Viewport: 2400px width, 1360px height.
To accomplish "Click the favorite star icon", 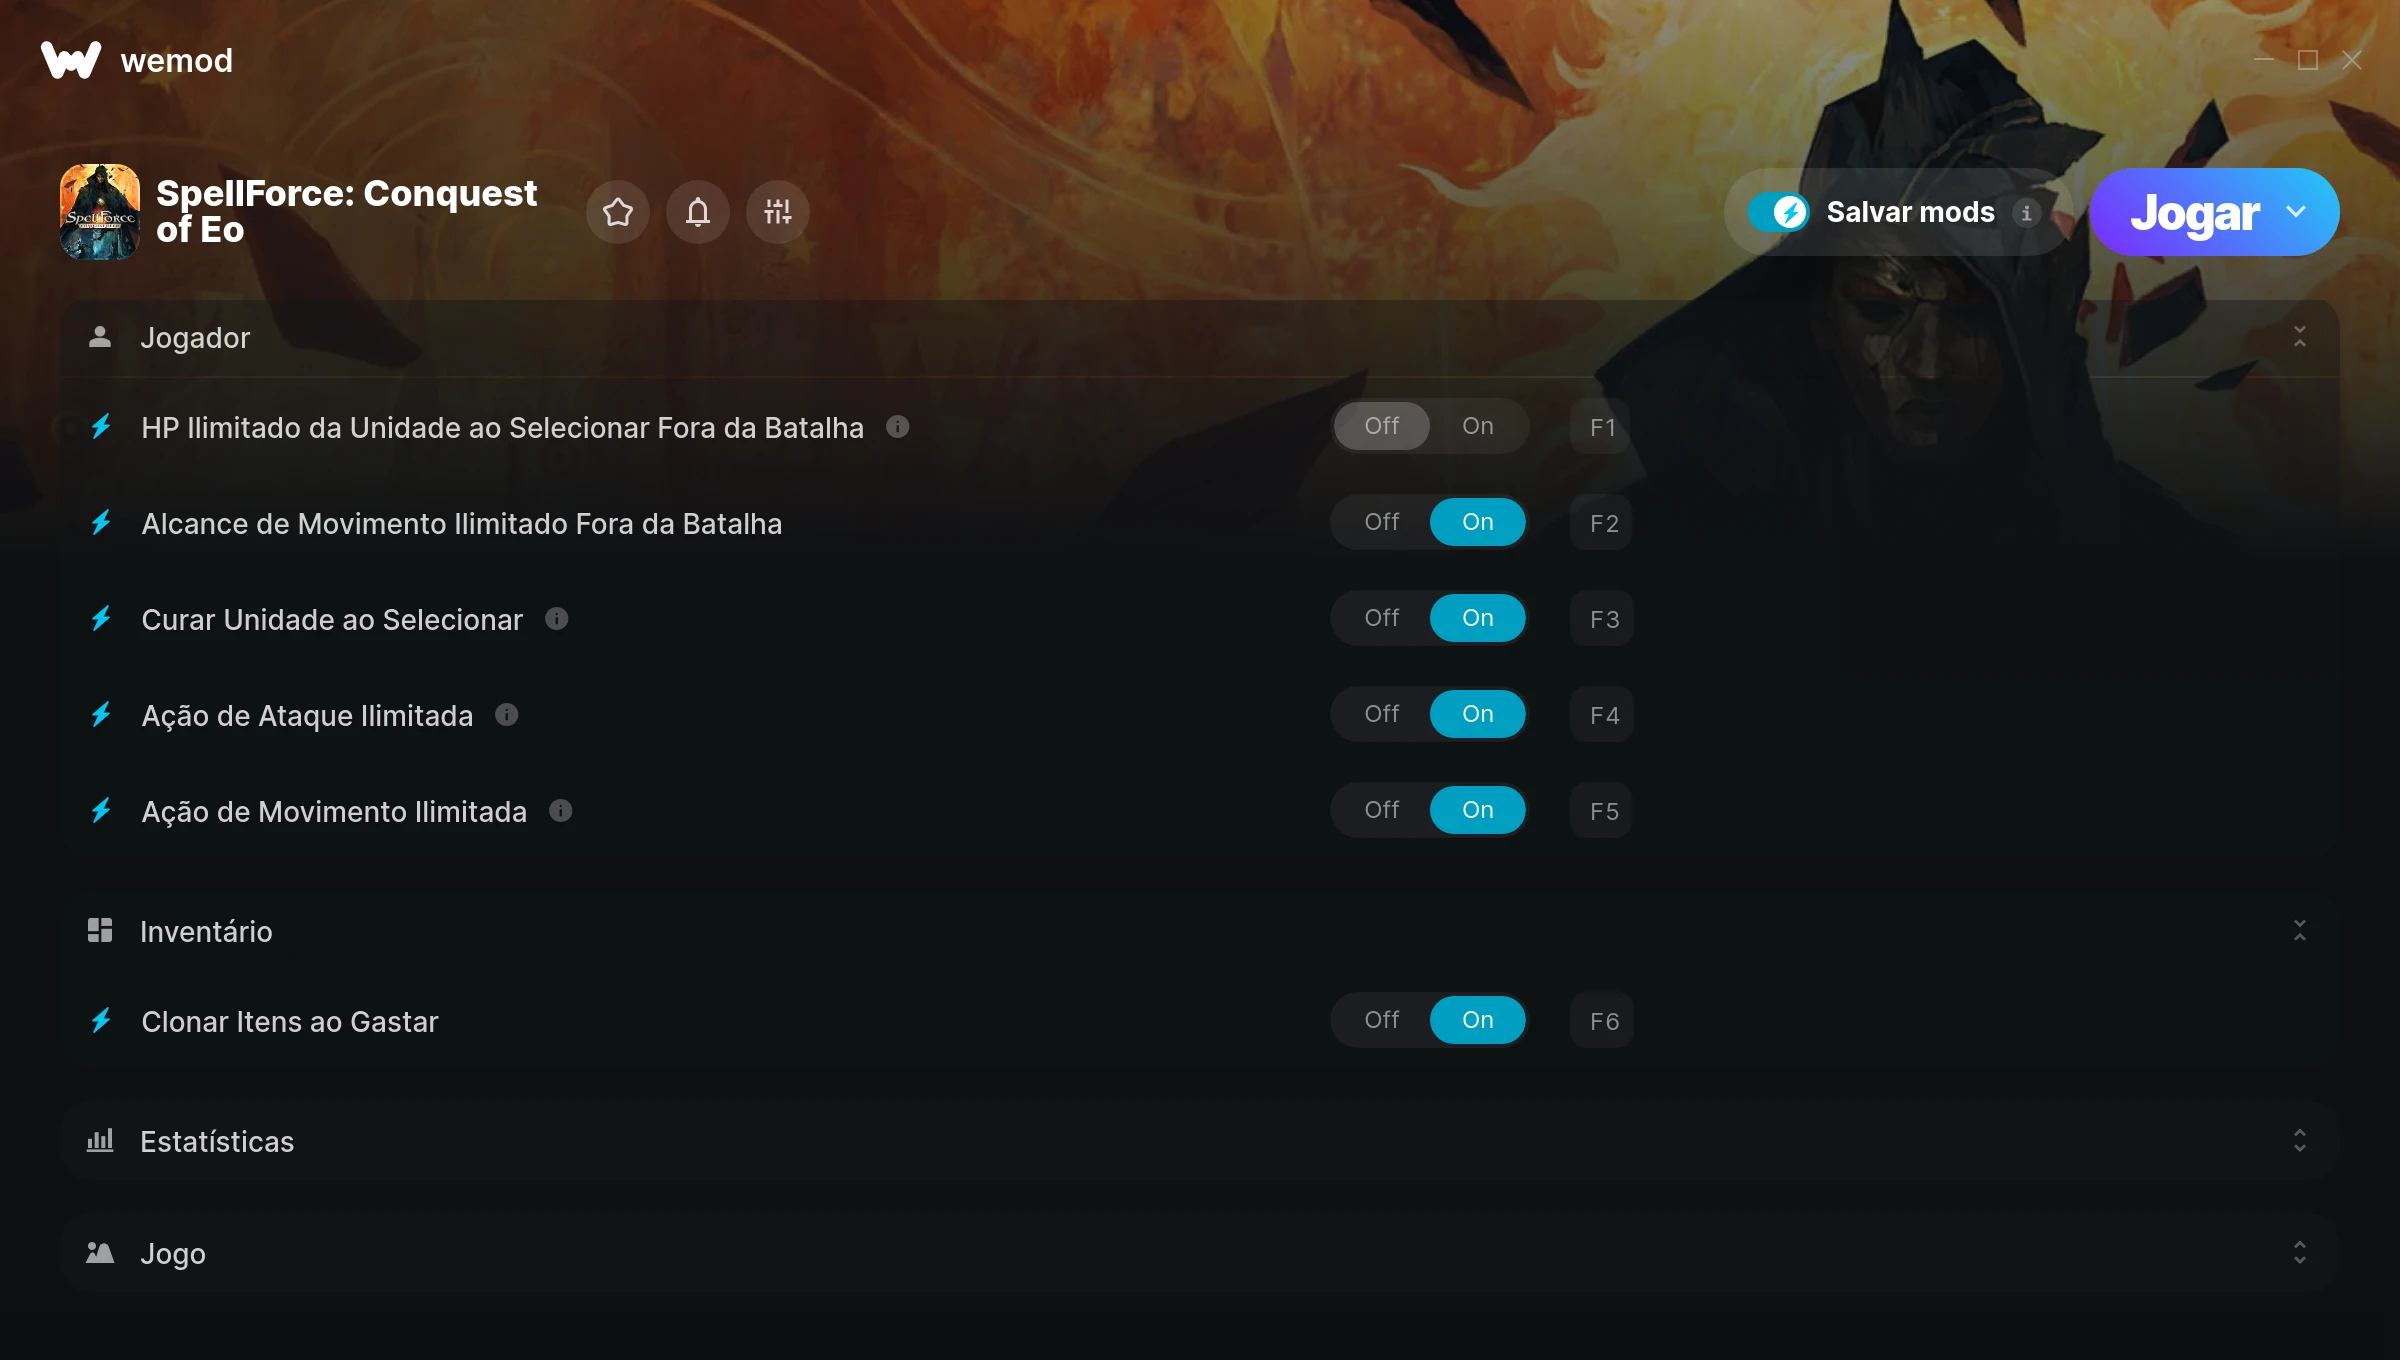I will point(618,212).
